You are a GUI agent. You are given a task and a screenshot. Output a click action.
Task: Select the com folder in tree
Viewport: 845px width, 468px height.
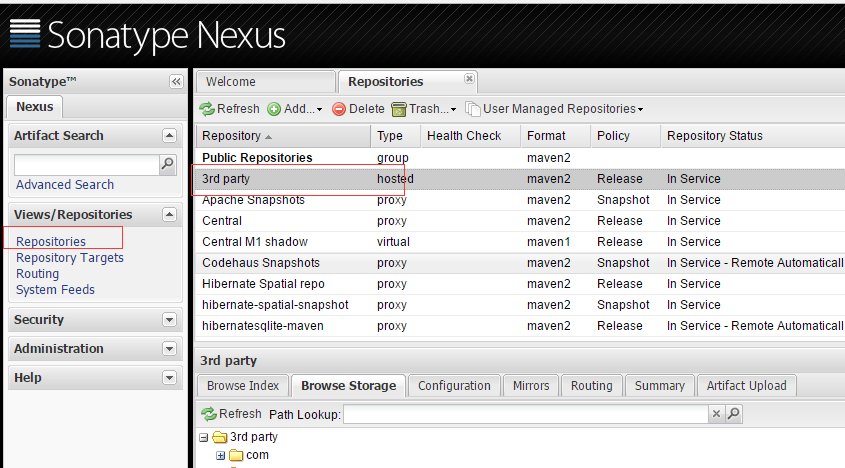coord(257,455)
